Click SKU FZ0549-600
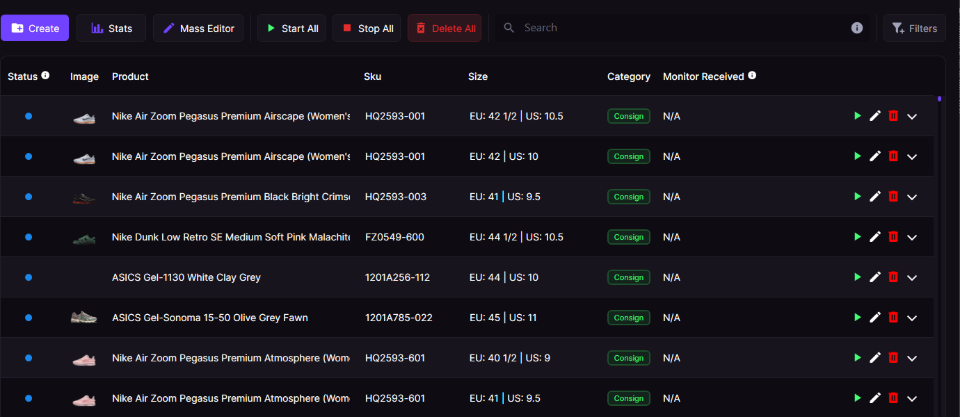960x417 pixels. (394, 237)
